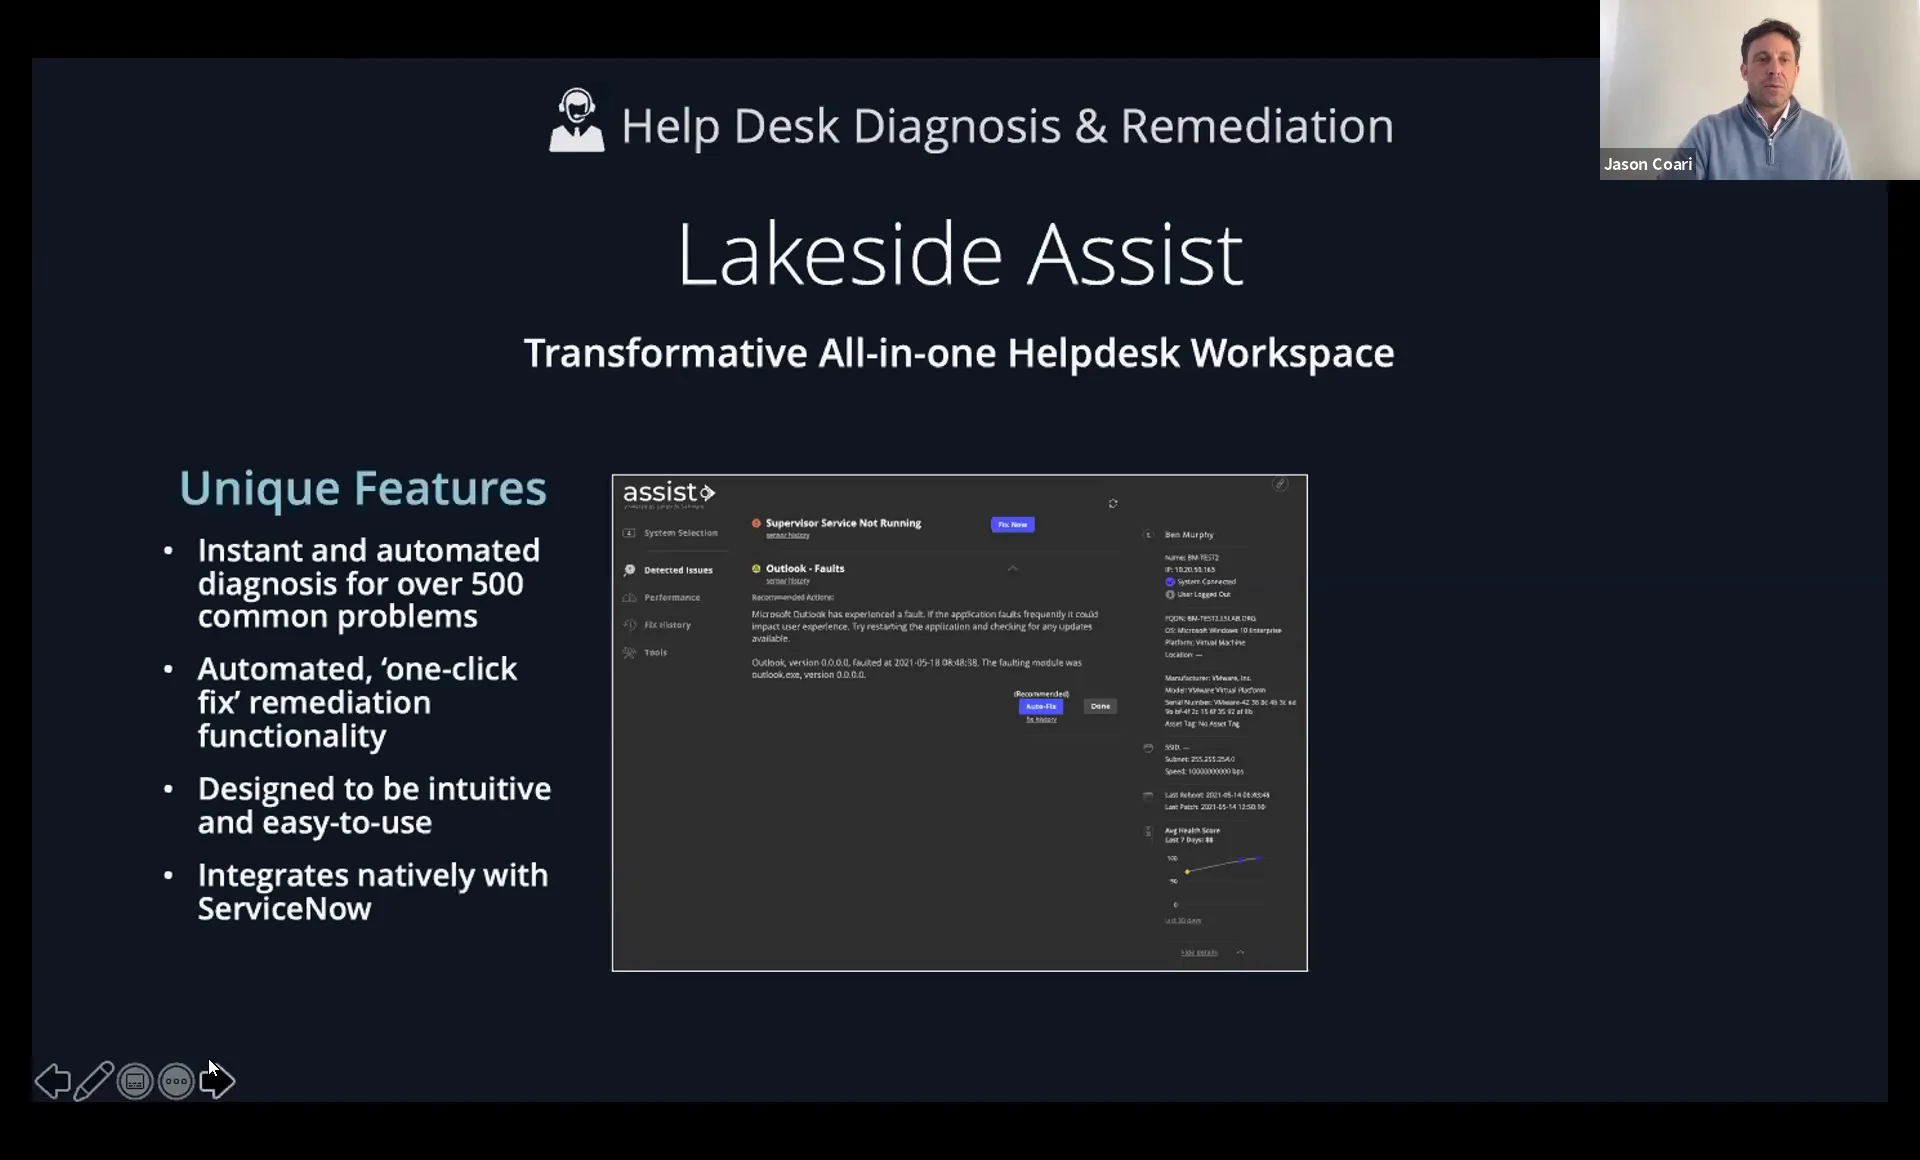
Task: Select the pen annotation tool
Action: coord(94,1081)
